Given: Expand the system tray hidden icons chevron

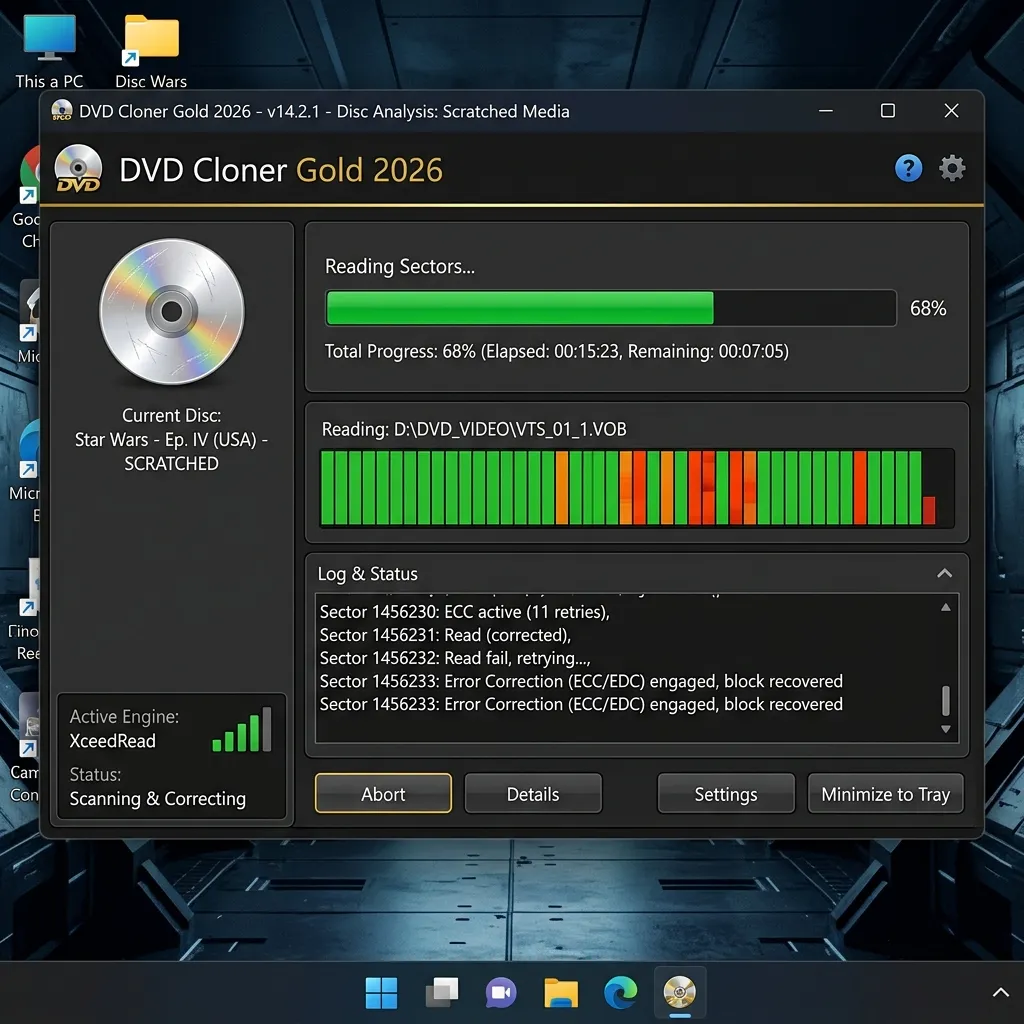Looking at the screenshot, I should coord(1000,993).
